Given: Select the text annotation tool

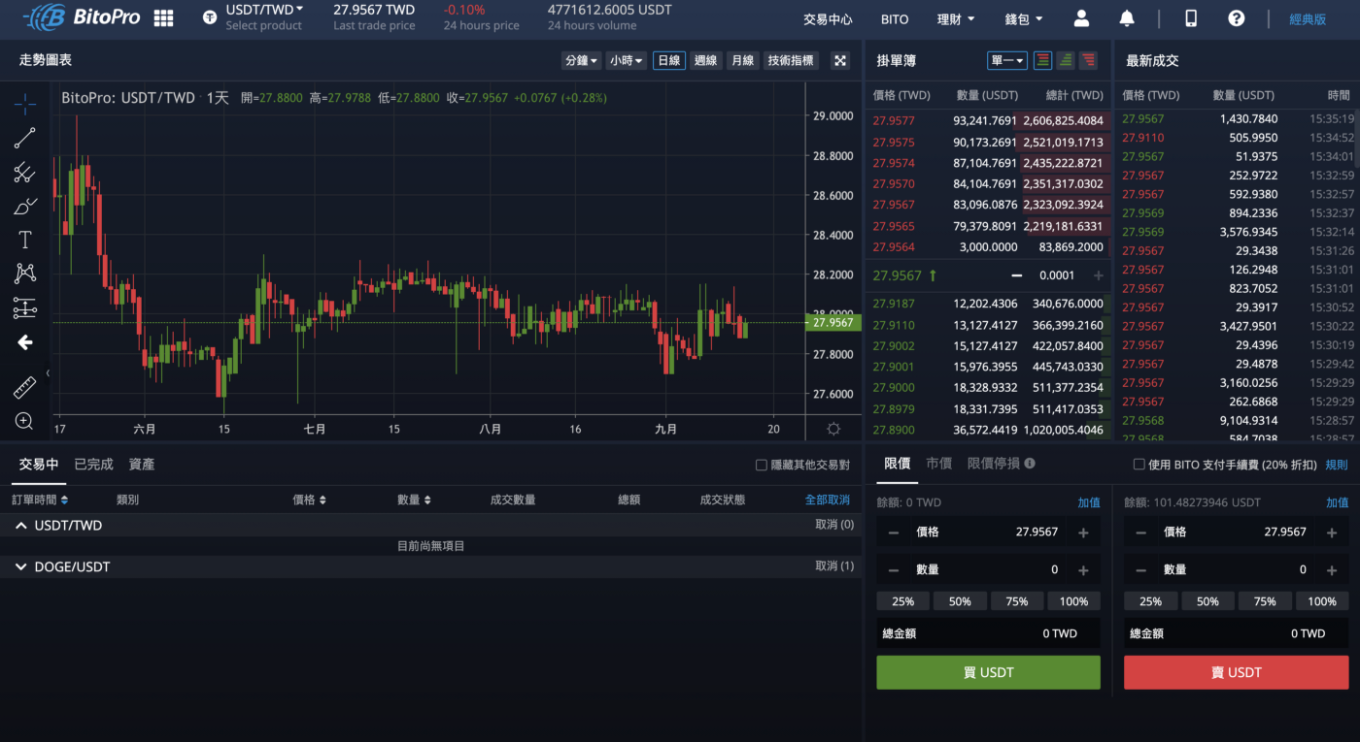Looking at the screenshot, I should [x=24, y=240].
